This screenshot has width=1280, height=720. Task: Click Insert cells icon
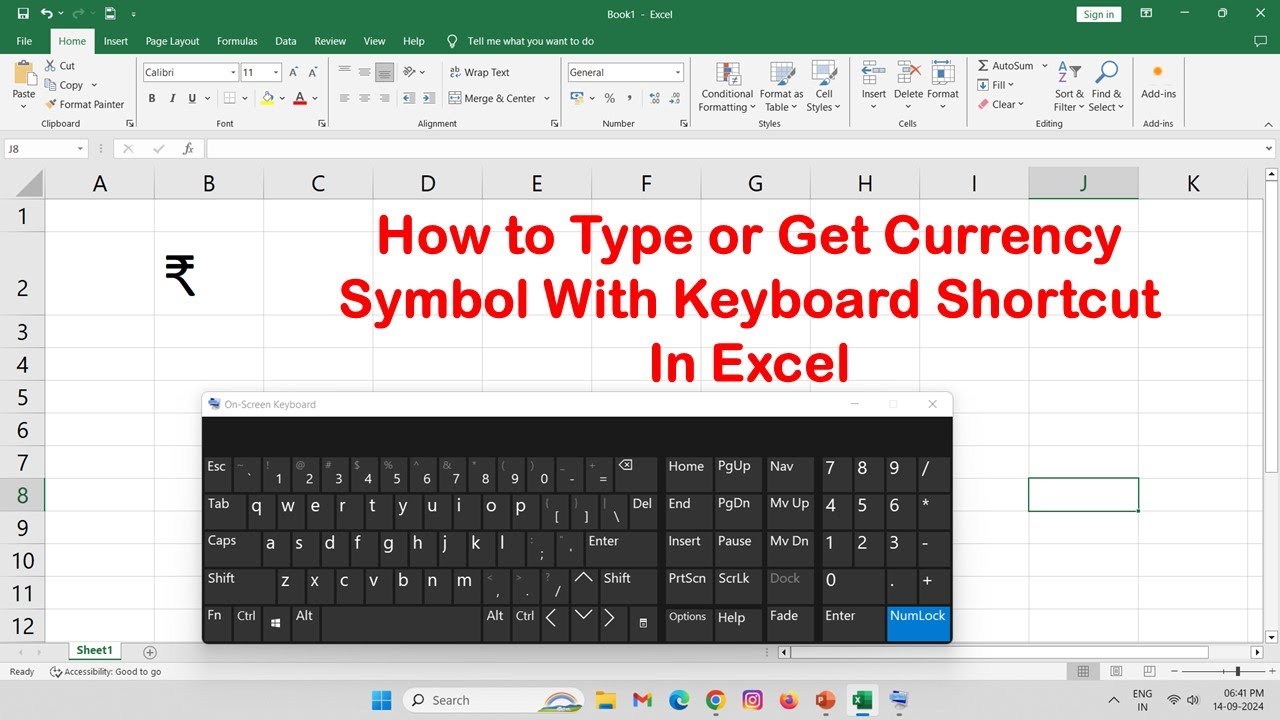(873, 74)
